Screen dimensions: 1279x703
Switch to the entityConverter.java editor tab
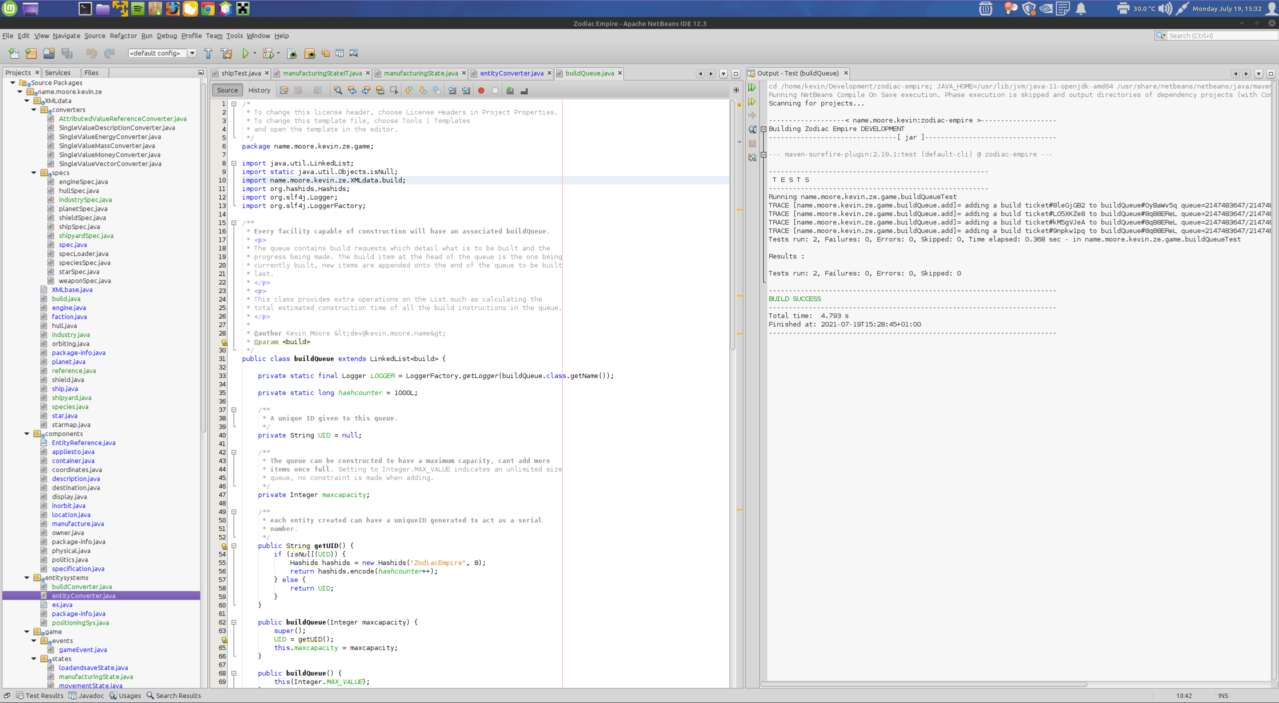pyautogui.click(x=512, y=73)
